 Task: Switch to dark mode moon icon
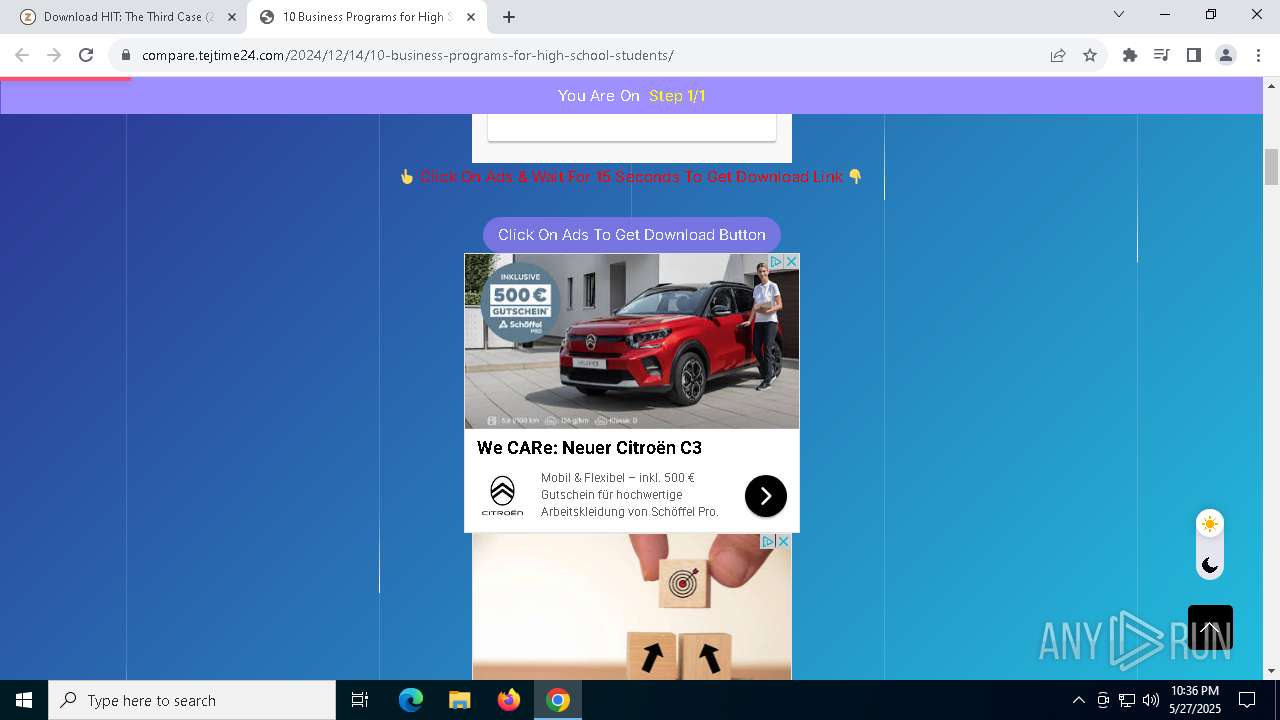(1210, 565)
